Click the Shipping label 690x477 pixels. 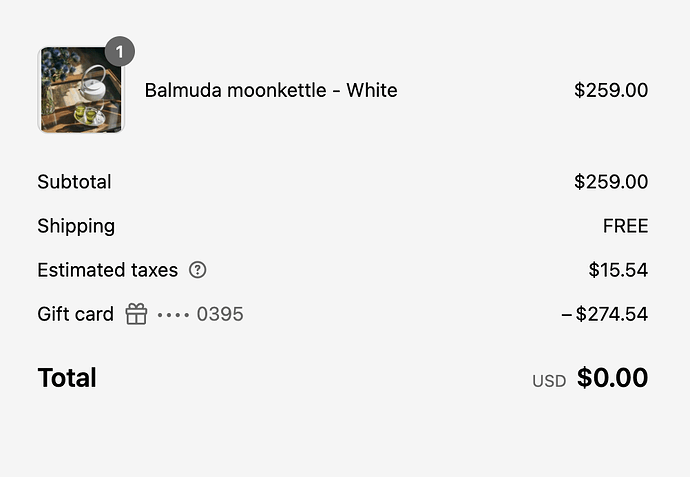pyautogui.click(x=76, y=227)
